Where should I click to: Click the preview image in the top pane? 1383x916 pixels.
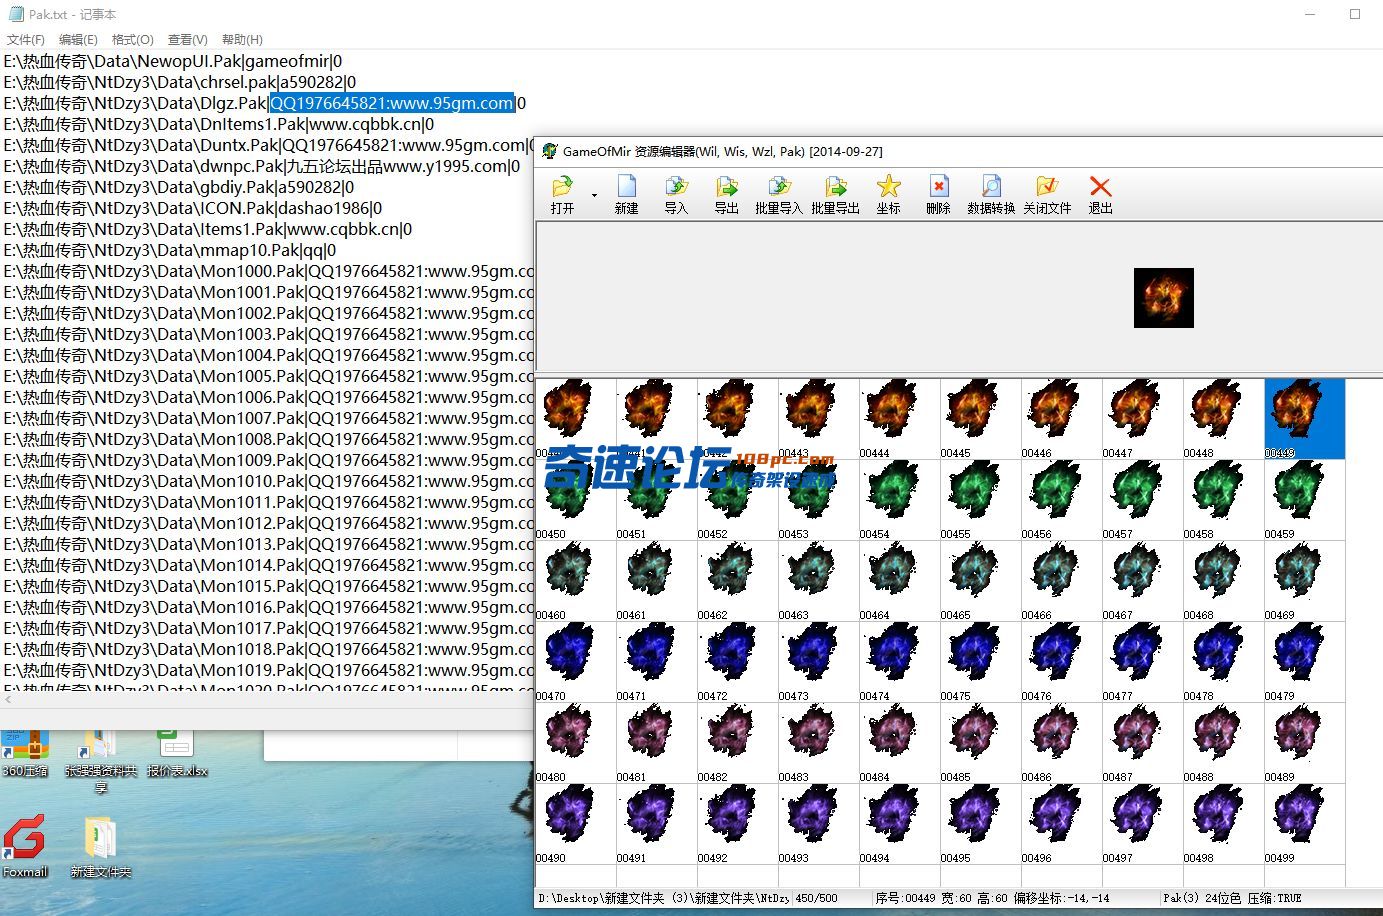1164,298
